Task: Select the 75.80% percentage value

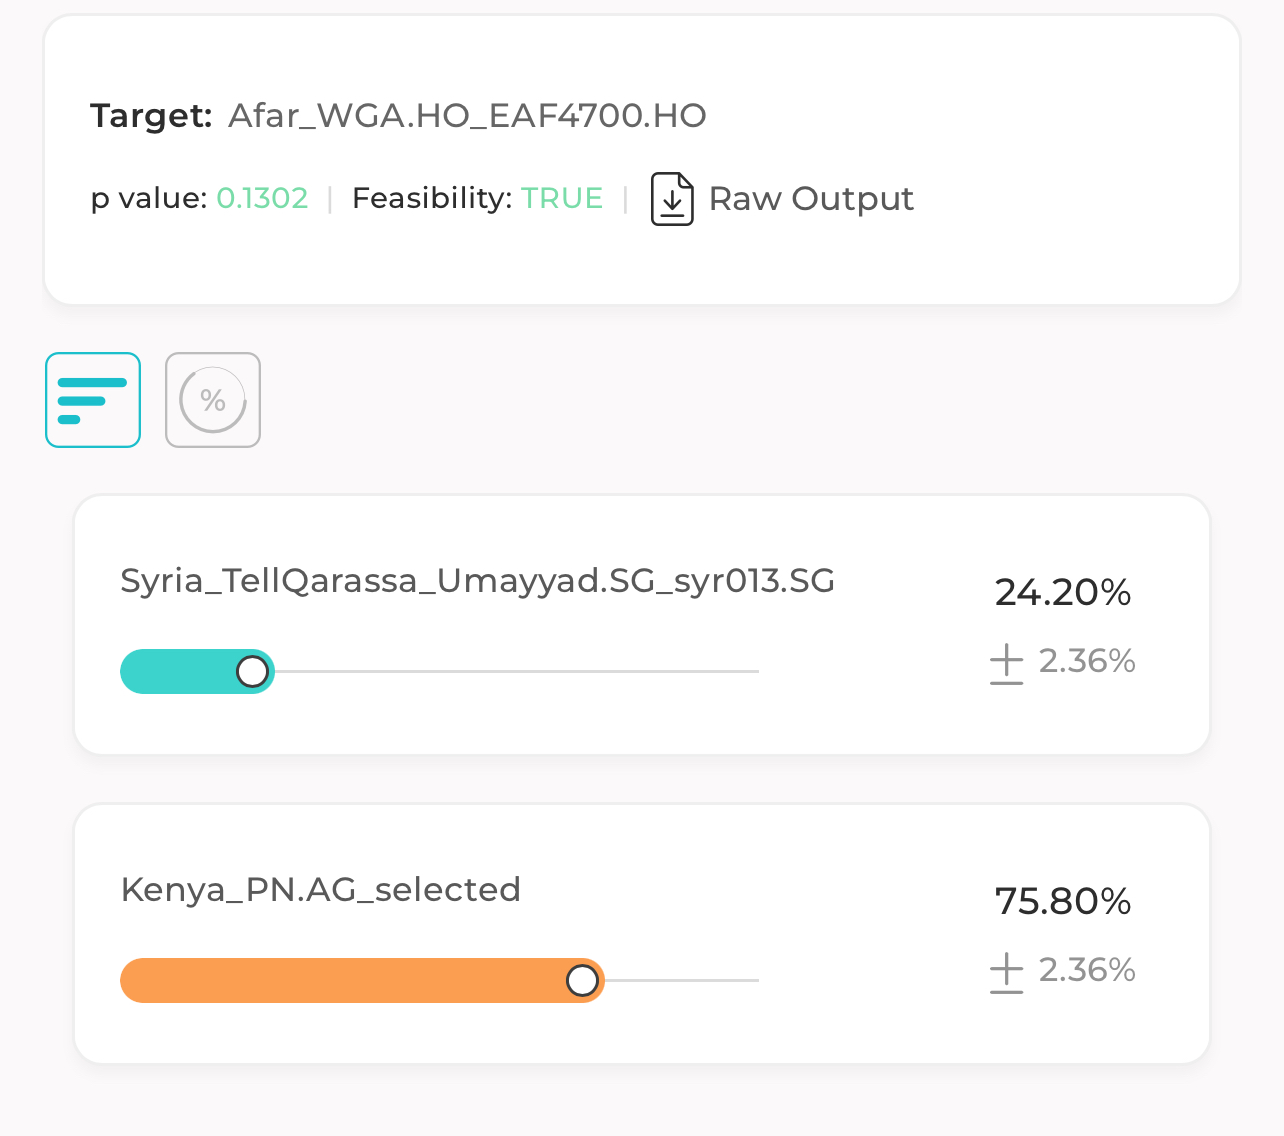Action: tap(1063, 901)
